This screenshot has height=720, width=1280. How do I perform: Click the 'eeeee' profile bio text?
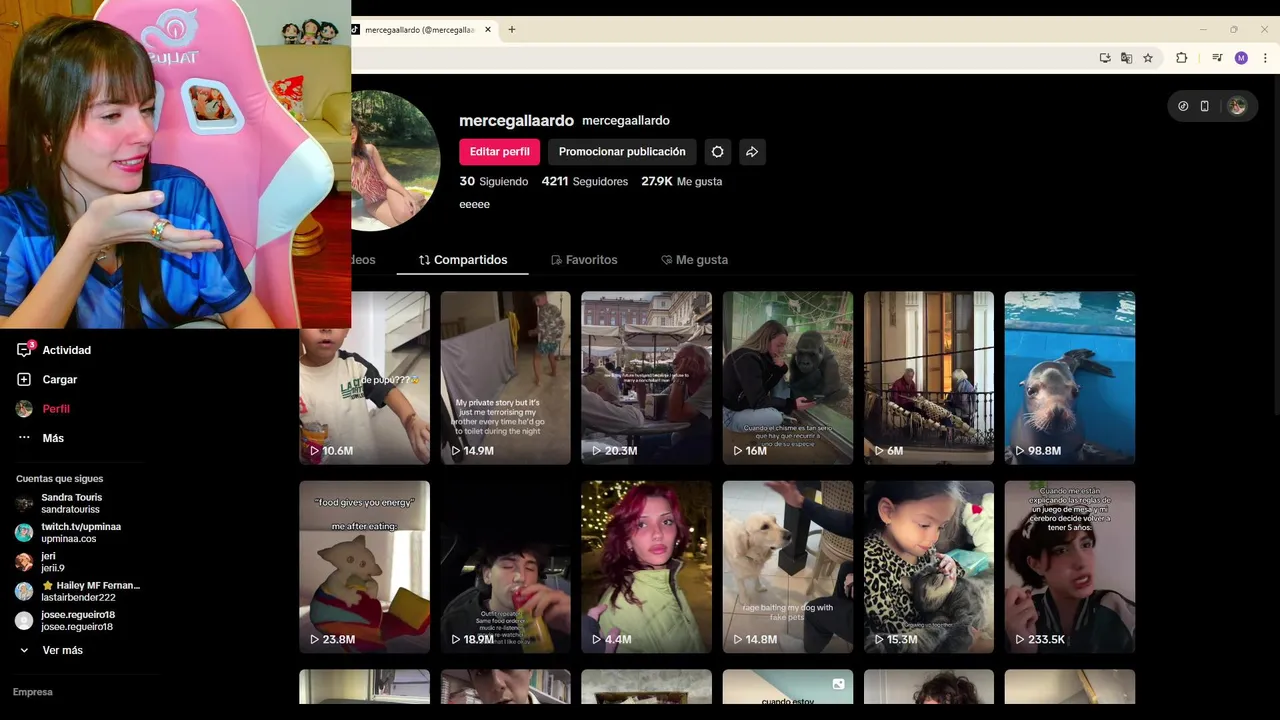click(474, 204)
